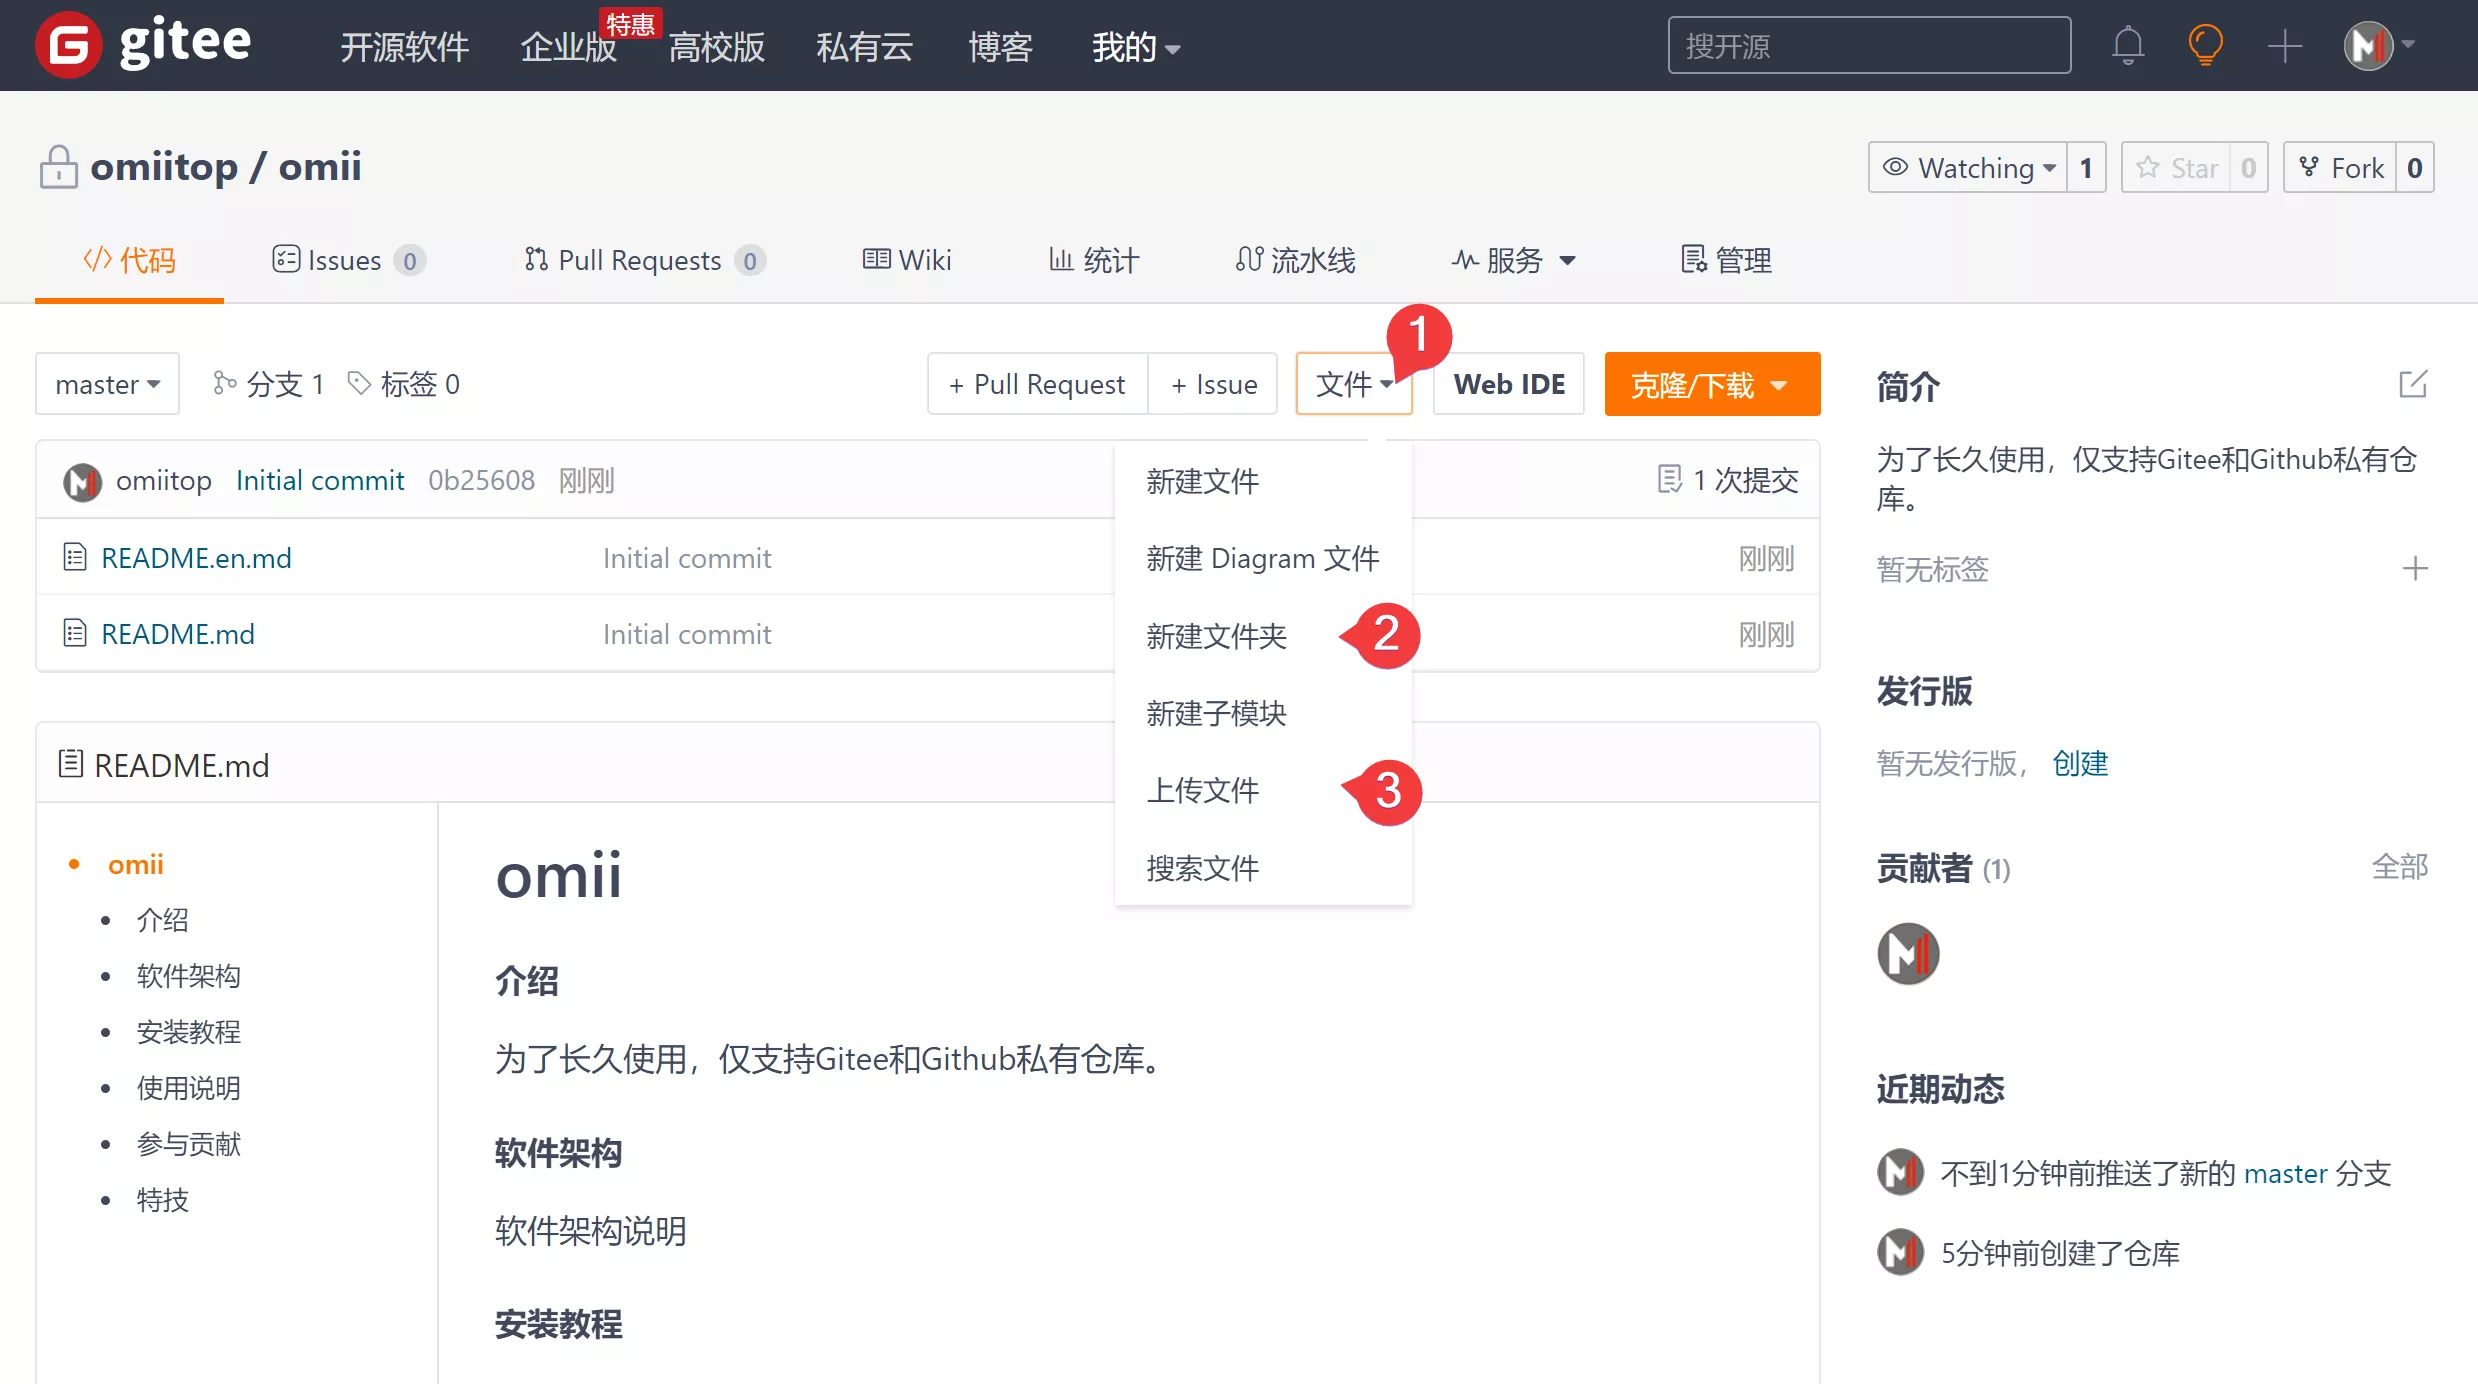Screen dimensions: 2478x1384
Task: Open the plus create icon near your avatar
Action: (2284, 45)
